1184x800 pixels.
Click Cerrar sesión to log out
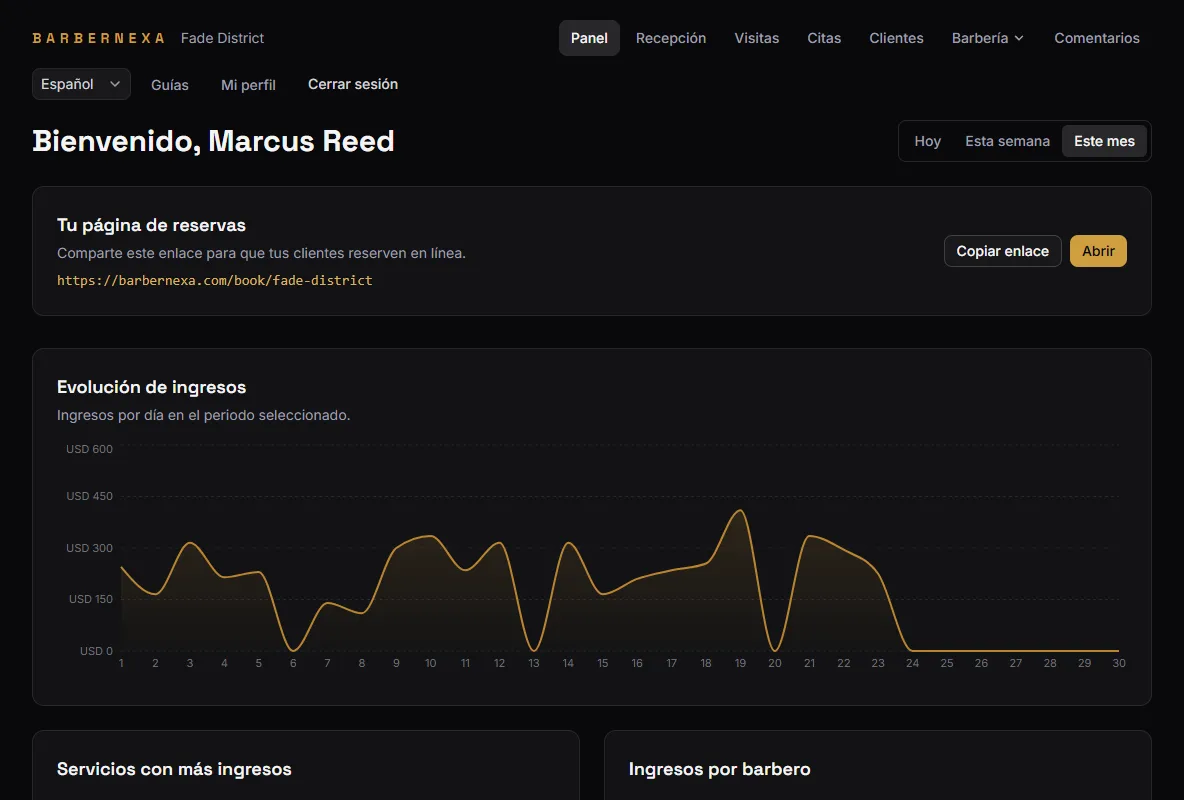(353, 84)
